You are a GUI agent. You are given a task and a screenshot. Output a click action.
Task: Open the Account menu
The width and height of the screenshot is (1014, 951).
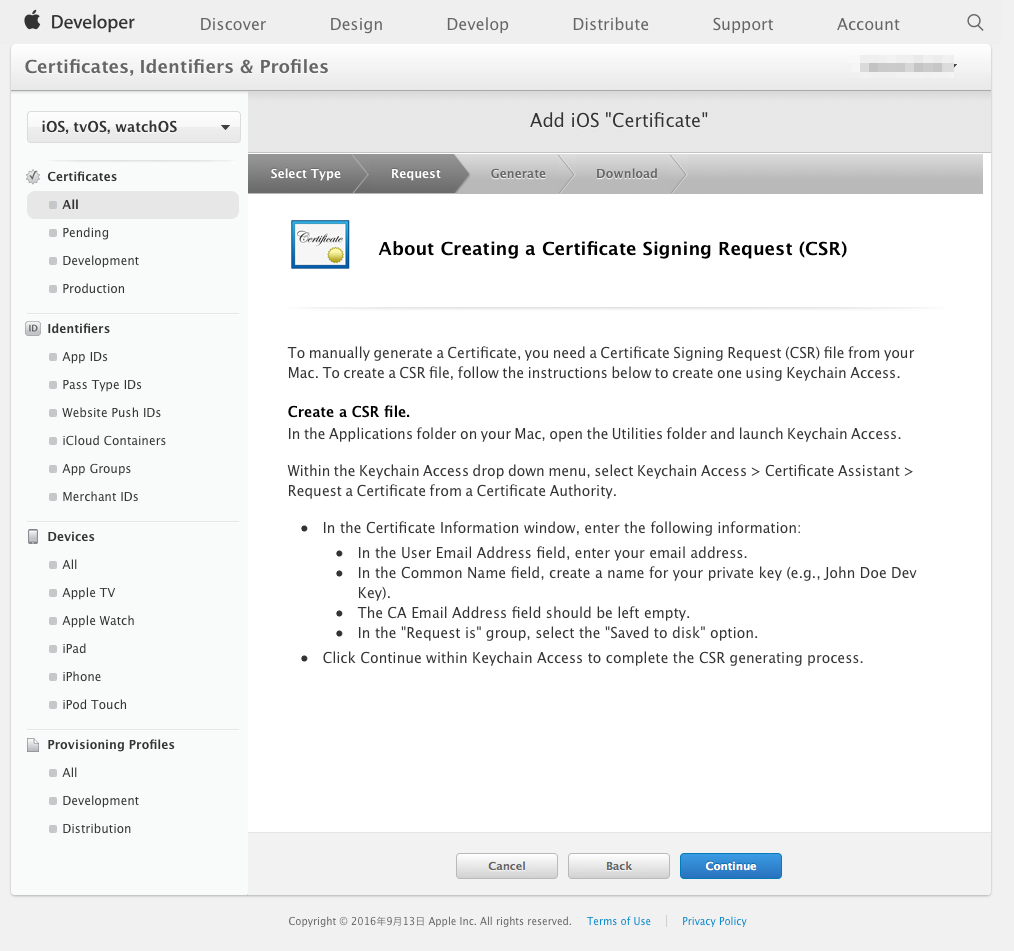point(868,24)
